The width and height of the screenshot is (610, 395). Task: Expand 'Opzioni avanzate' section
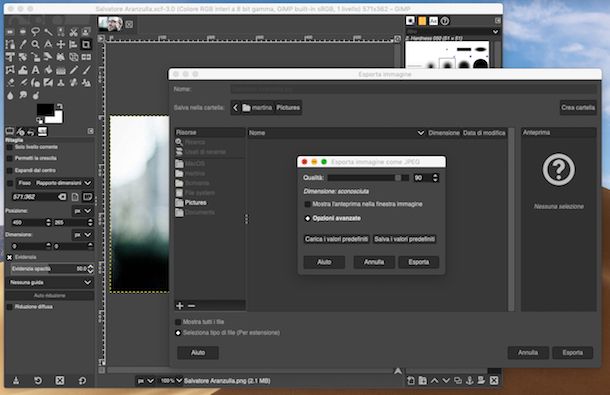click(x=307, y=218)
